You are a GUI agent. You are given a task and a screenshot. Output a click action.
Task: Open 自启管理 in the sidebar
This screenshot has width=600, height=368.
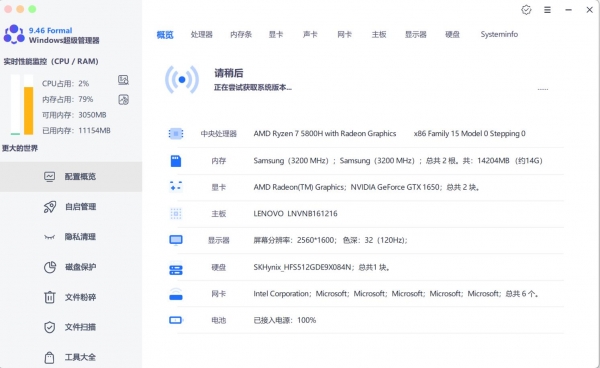click(x=71, y=207)
